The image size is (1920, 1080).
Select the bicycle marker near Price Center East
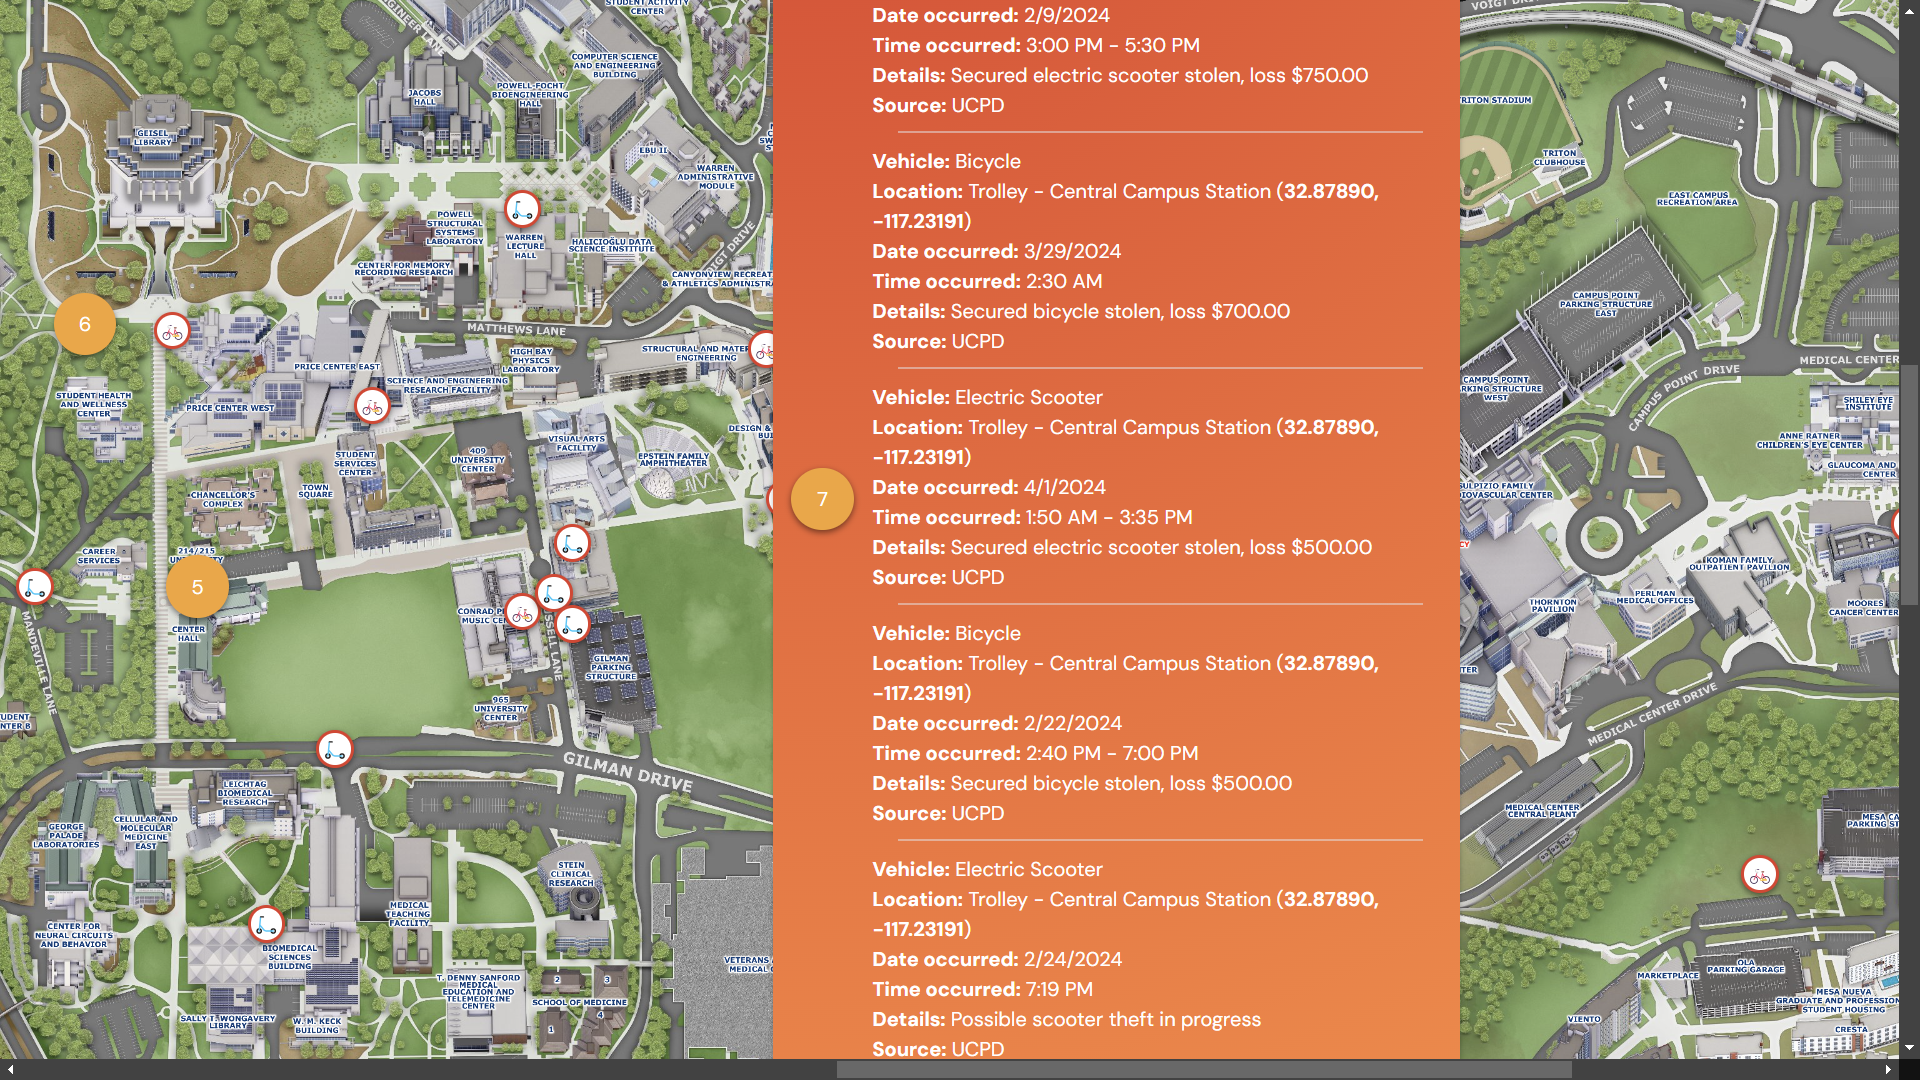(372, 406)
